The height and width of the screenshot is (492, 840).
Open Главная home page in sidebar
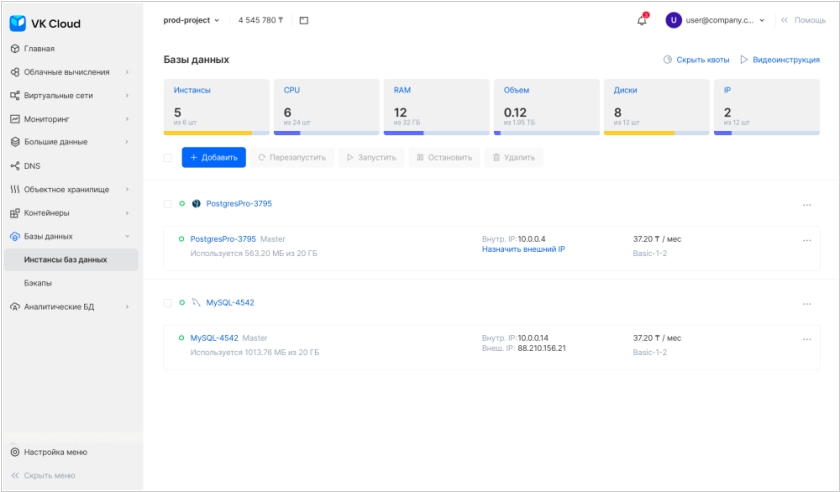[x=39, y=48]
